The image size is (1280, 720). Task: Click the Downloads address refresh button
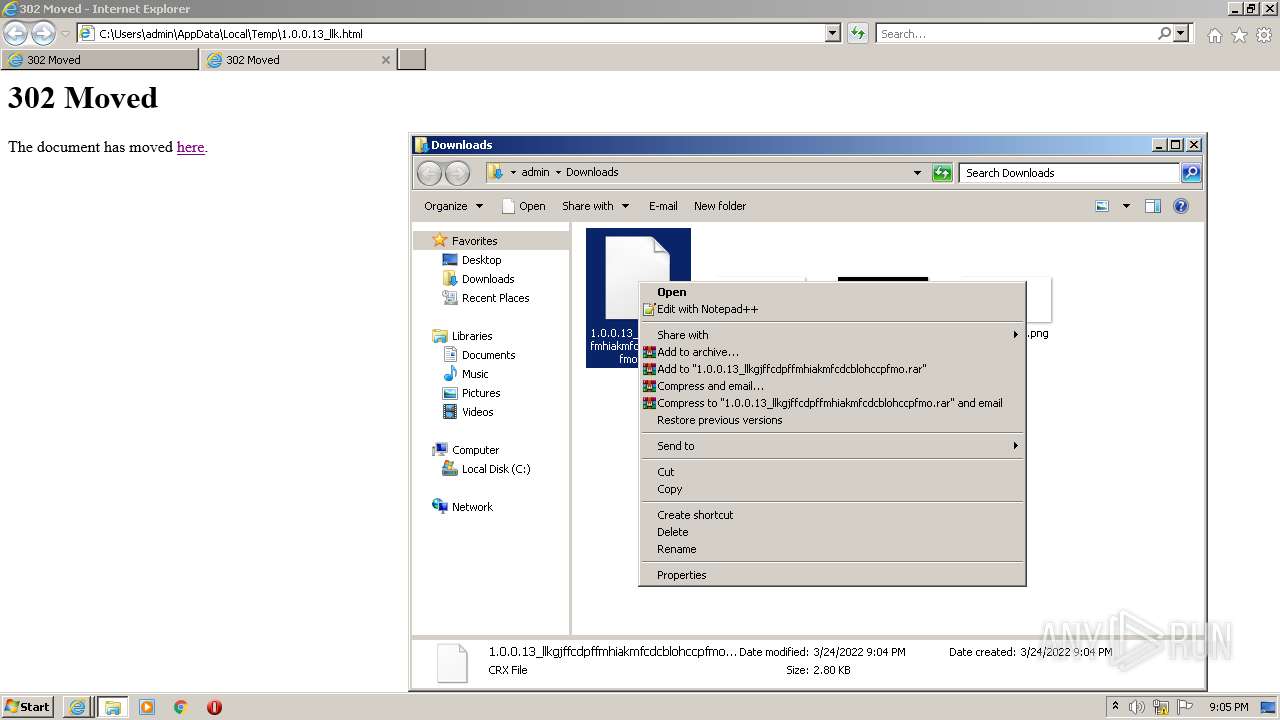[942, 173]
